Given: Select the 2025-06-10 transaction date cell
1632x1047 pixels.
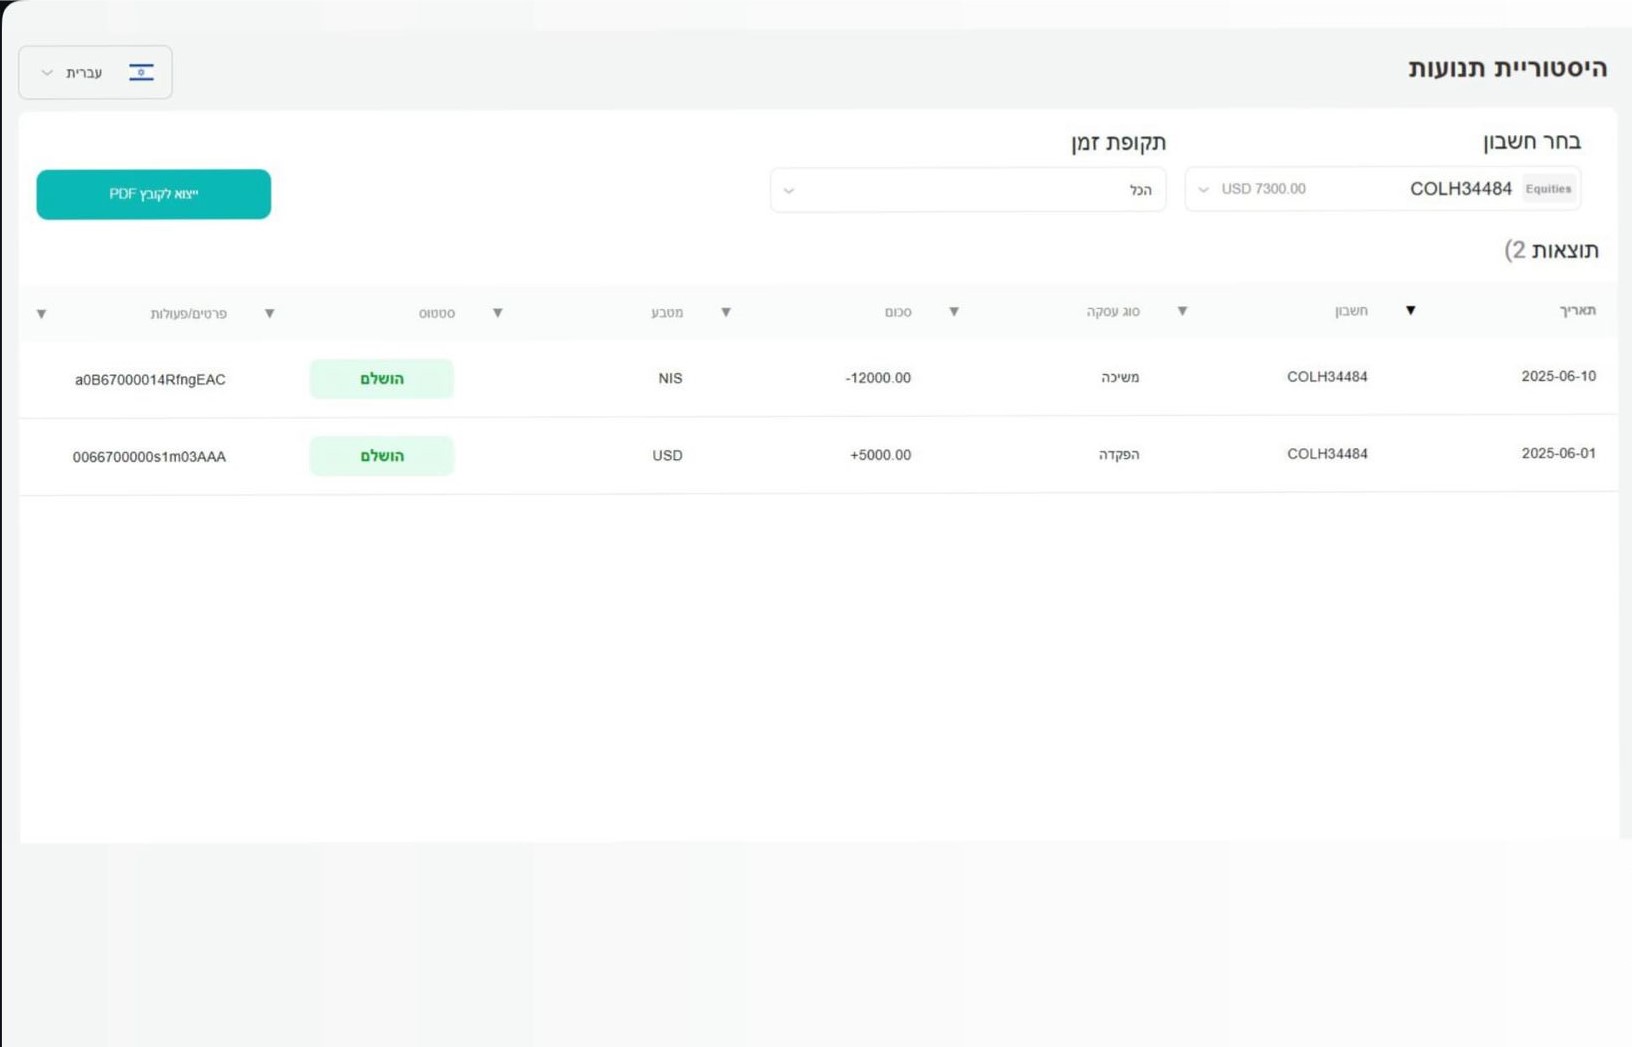Looking at the screenshot, I should pyautogui.click(x=1558, y=376).
